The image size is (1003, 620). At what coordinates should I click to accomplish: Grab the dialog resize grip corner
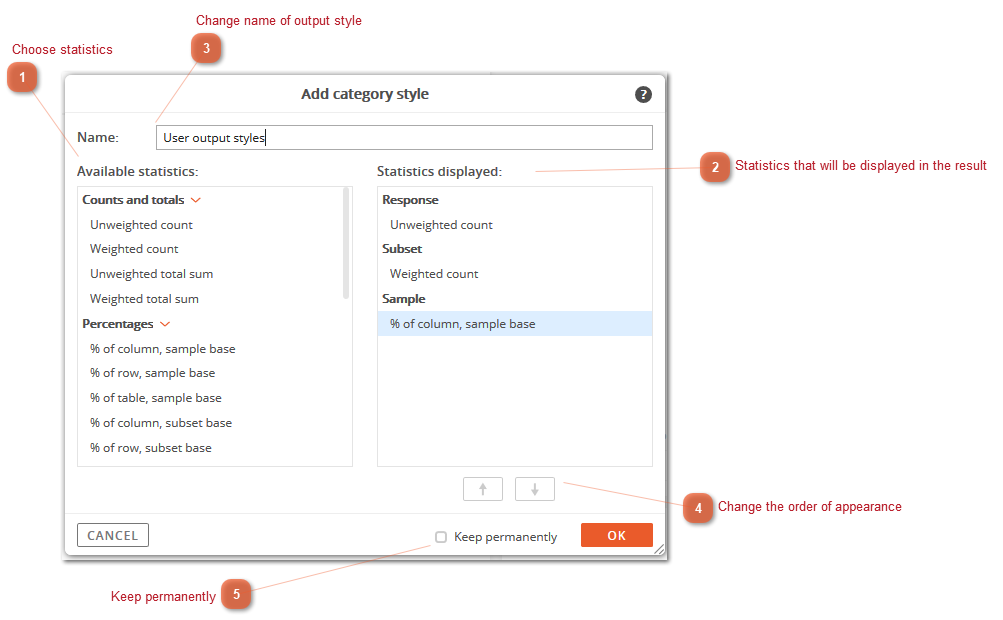(659, 549)
